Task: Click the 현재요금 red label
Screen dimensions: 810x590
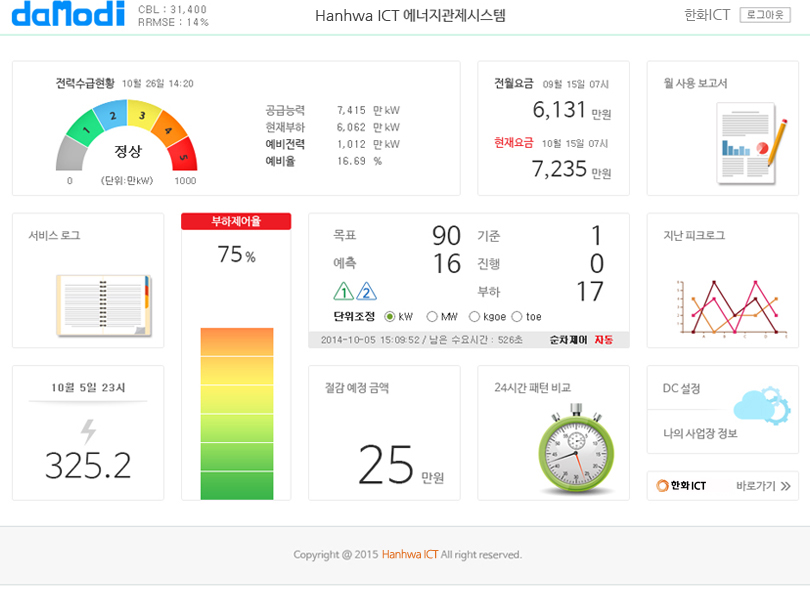Action: (x=513, y=143)
